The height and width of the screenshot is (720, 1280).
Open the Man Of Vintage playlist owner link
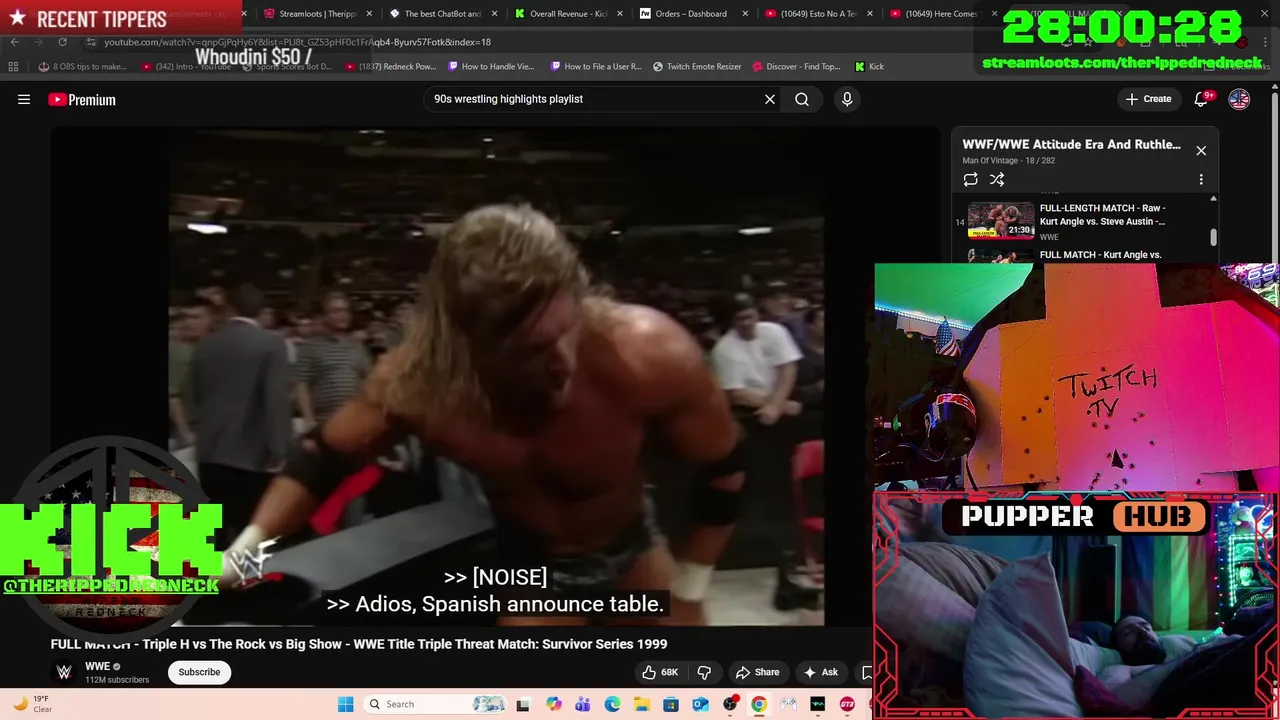pyautogui.click(x=990, y=160)
